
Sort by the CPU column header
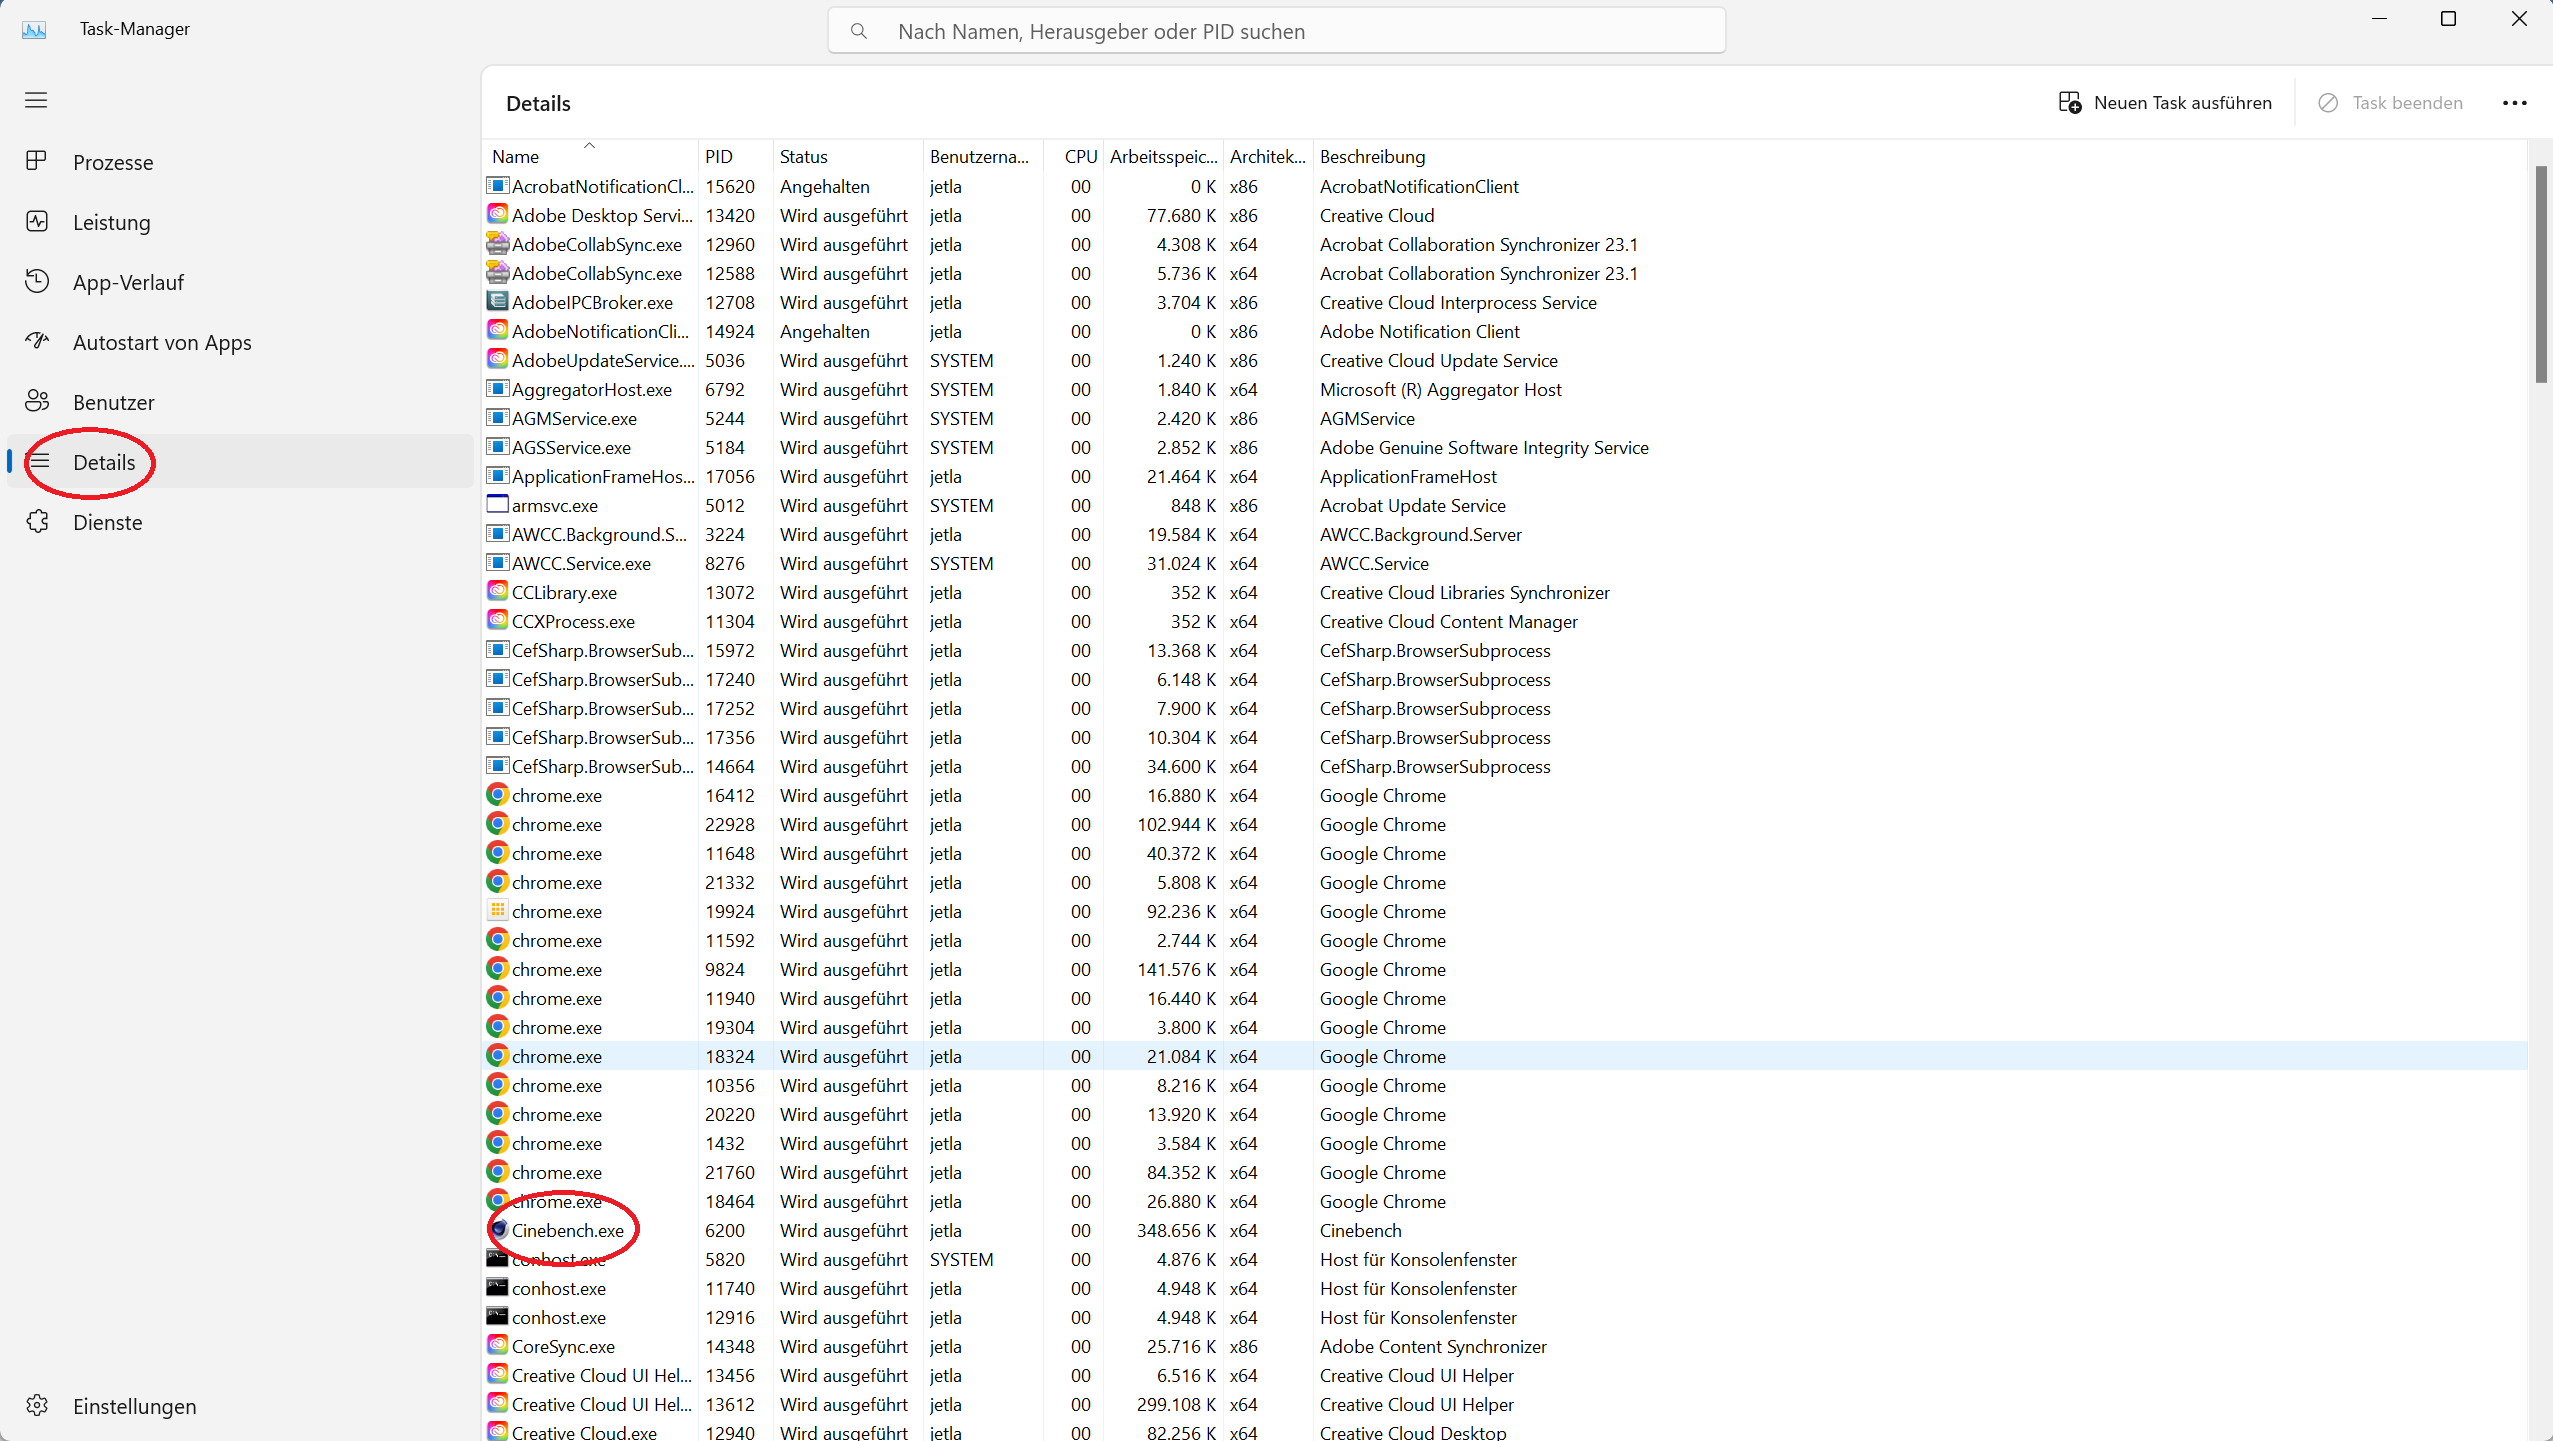pyautogui.click(x=1074, y=156)
